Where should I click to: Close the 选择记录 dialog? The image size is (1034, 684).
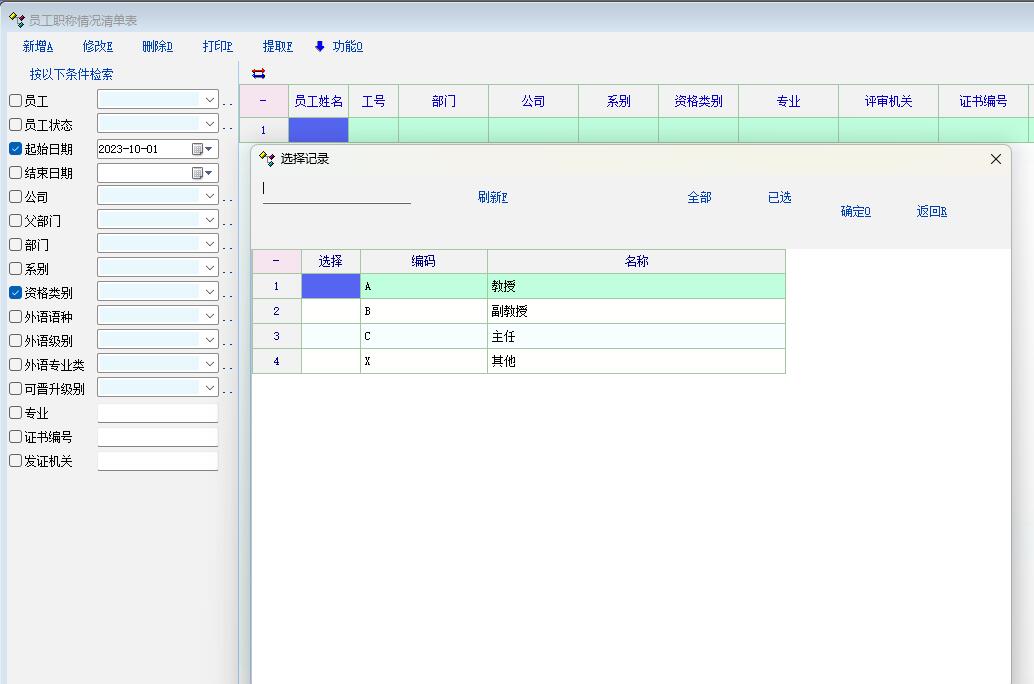[995, 159]
